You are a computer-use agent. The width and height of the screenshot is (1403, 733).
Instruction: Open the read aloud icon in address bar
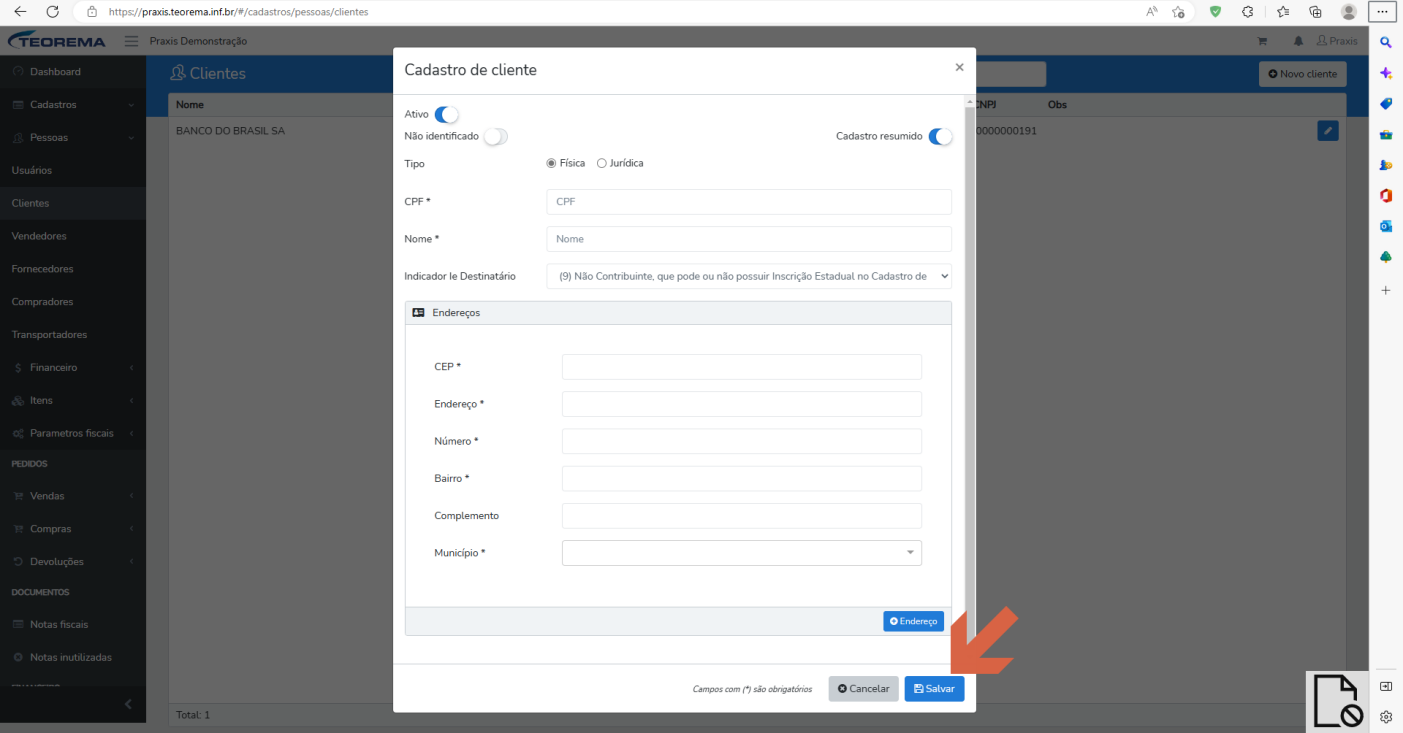tap(1152, 12)
